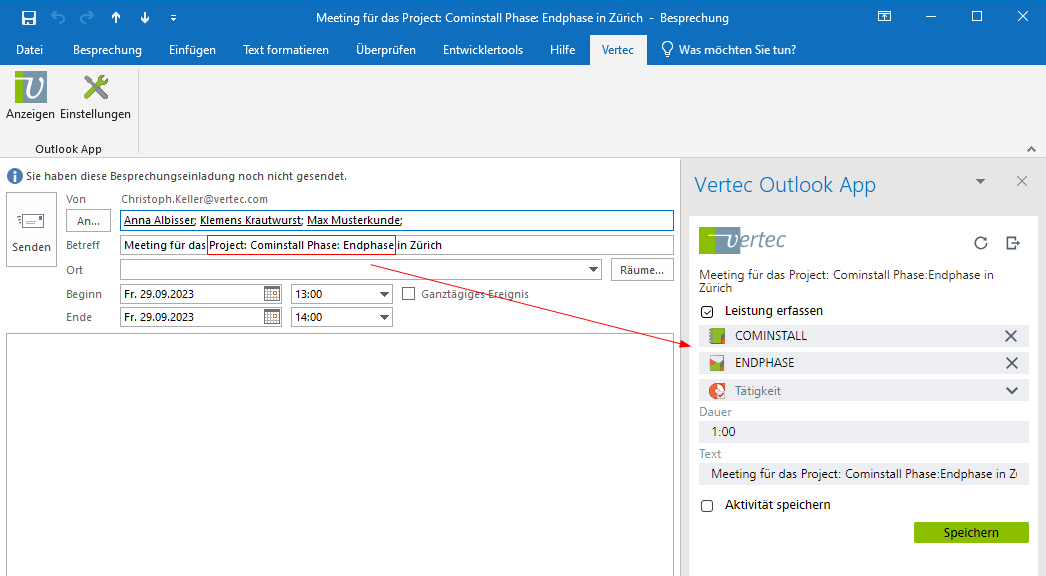Refresh the Vertec Outlook App panel
Screen dimensions: 1046x576
(x=981, y=243)
